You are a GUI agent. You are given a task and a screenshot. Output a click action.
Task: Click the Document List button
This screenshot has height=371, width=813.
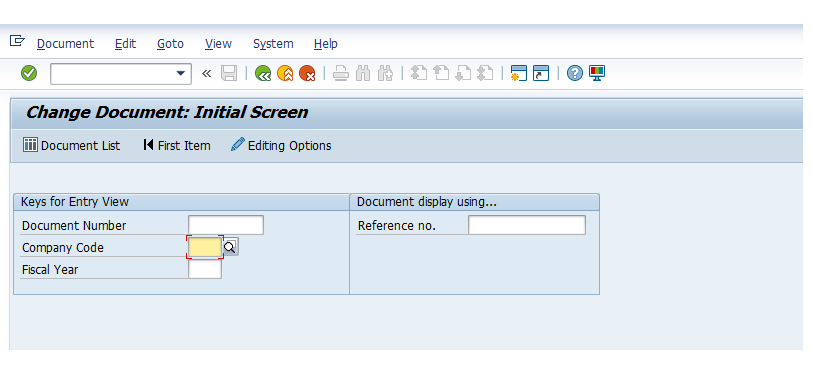coord(72,146)
